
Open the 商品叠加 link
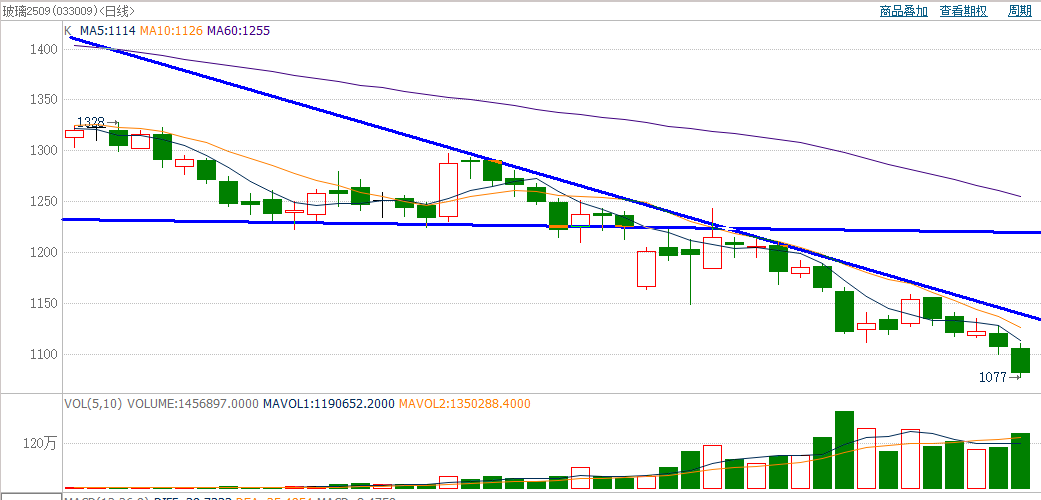click(903, 11)
